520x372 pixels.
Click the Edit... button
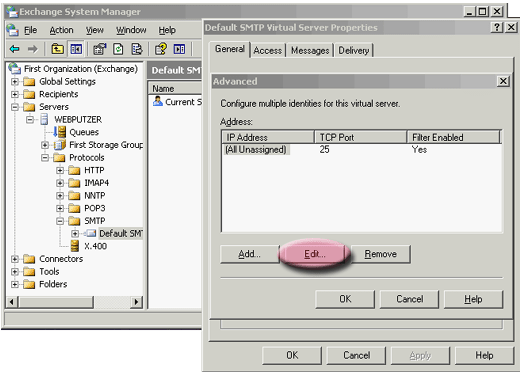(315, 254)
